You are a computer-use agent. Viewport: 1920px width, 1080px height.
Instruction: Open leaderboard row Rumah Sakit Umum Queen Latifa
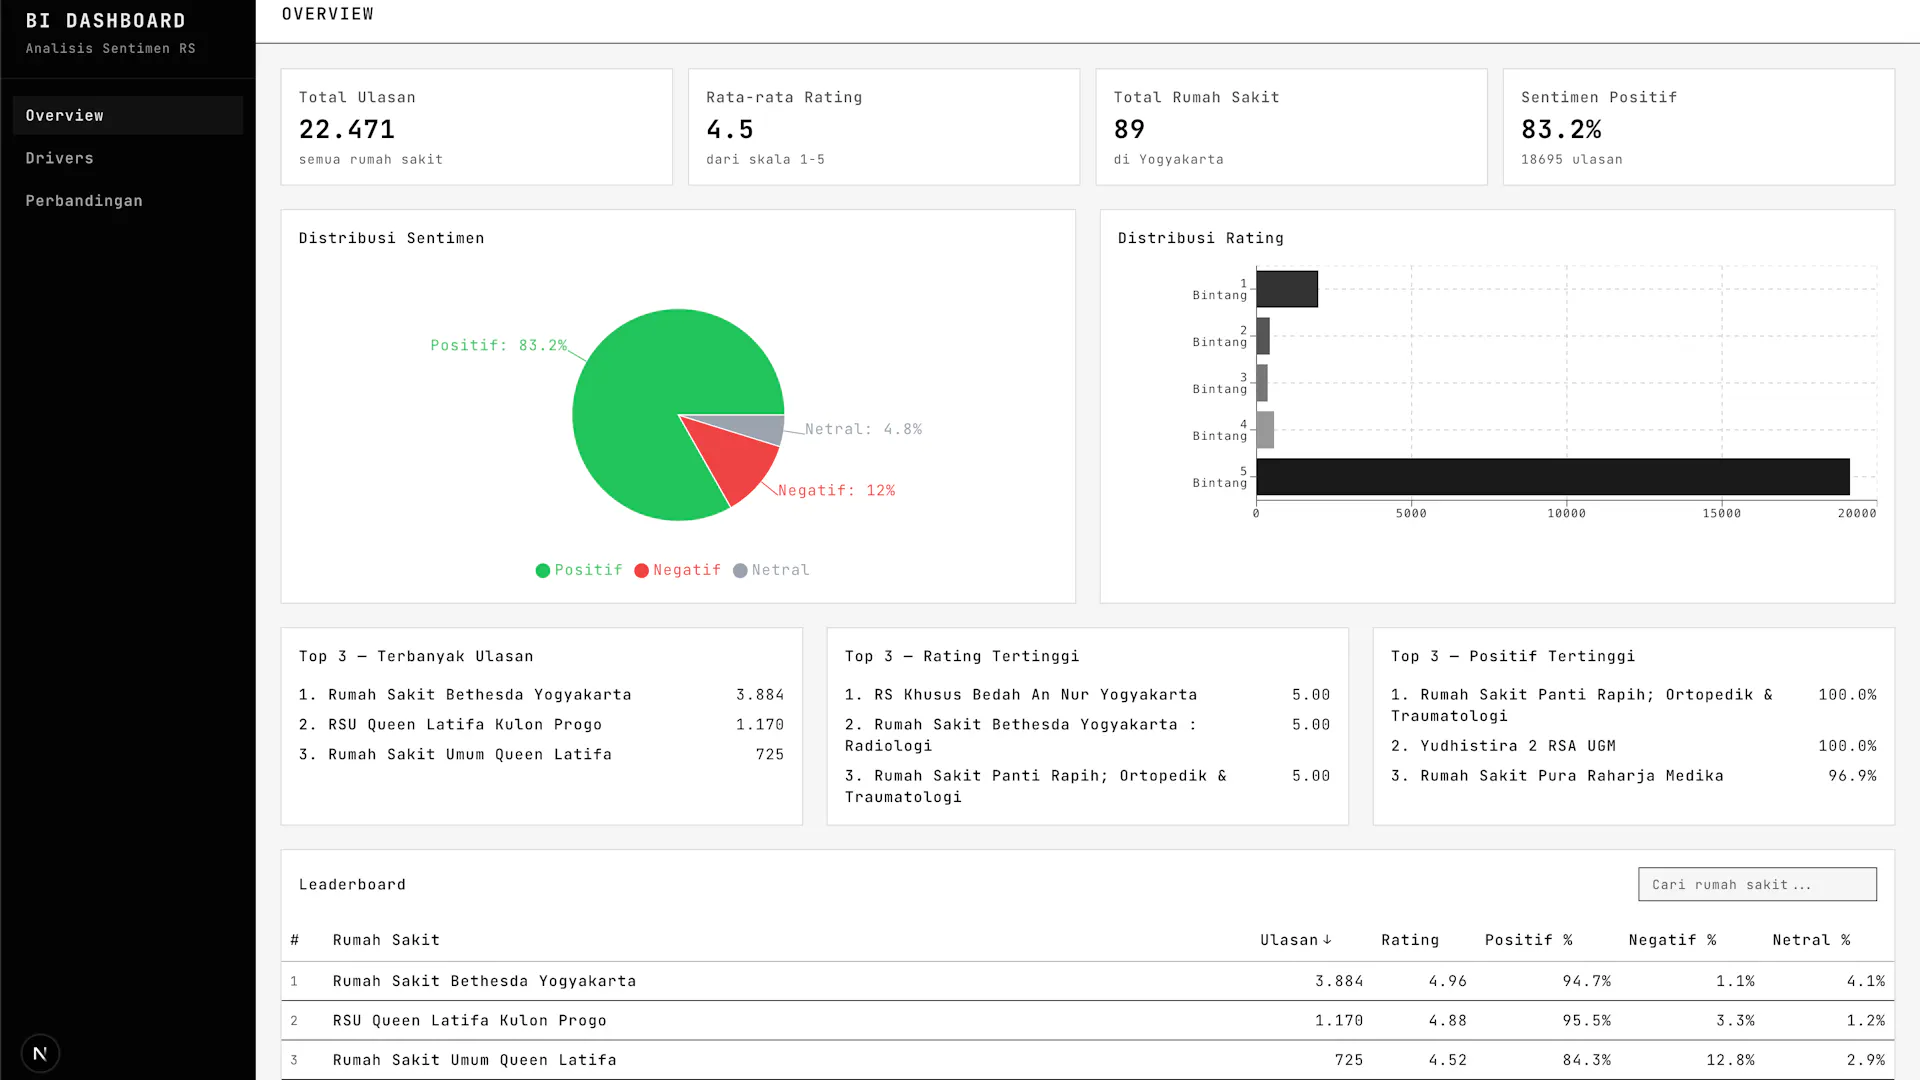point(1088,1060)
